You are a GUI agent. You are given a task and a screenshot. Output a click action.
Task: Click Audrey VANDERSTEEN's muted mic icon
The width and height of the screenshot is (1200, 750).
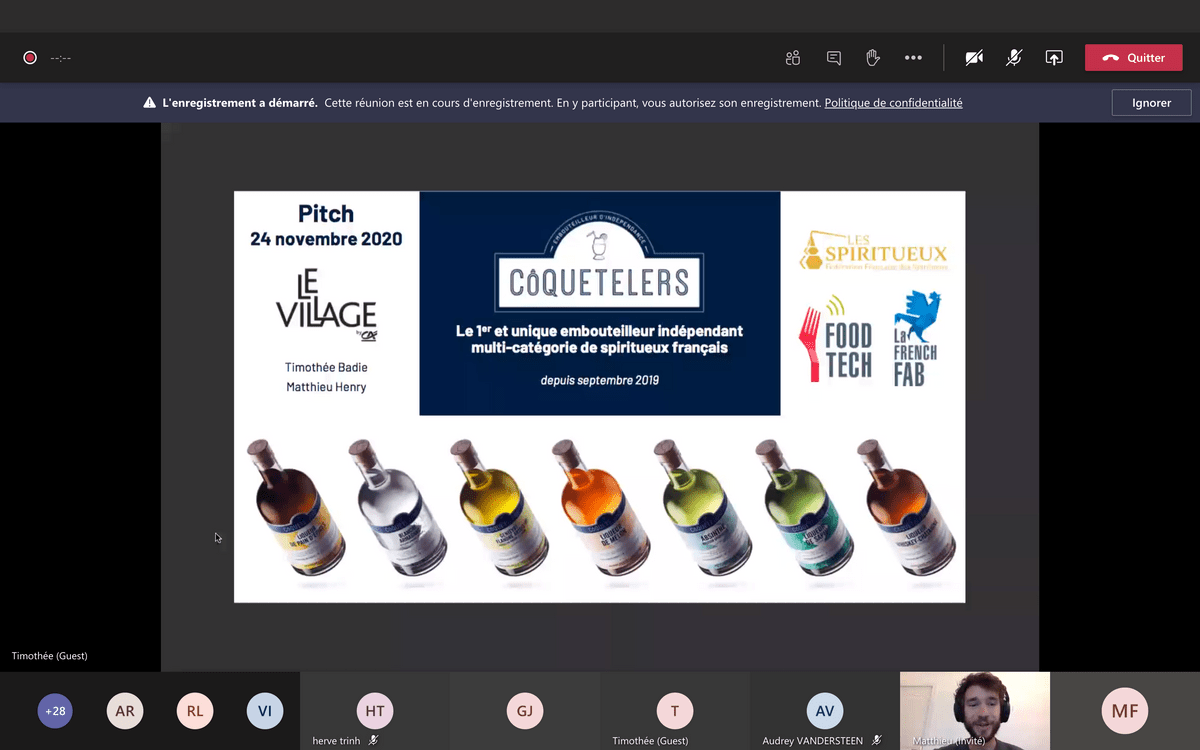[x=876, y=741]
